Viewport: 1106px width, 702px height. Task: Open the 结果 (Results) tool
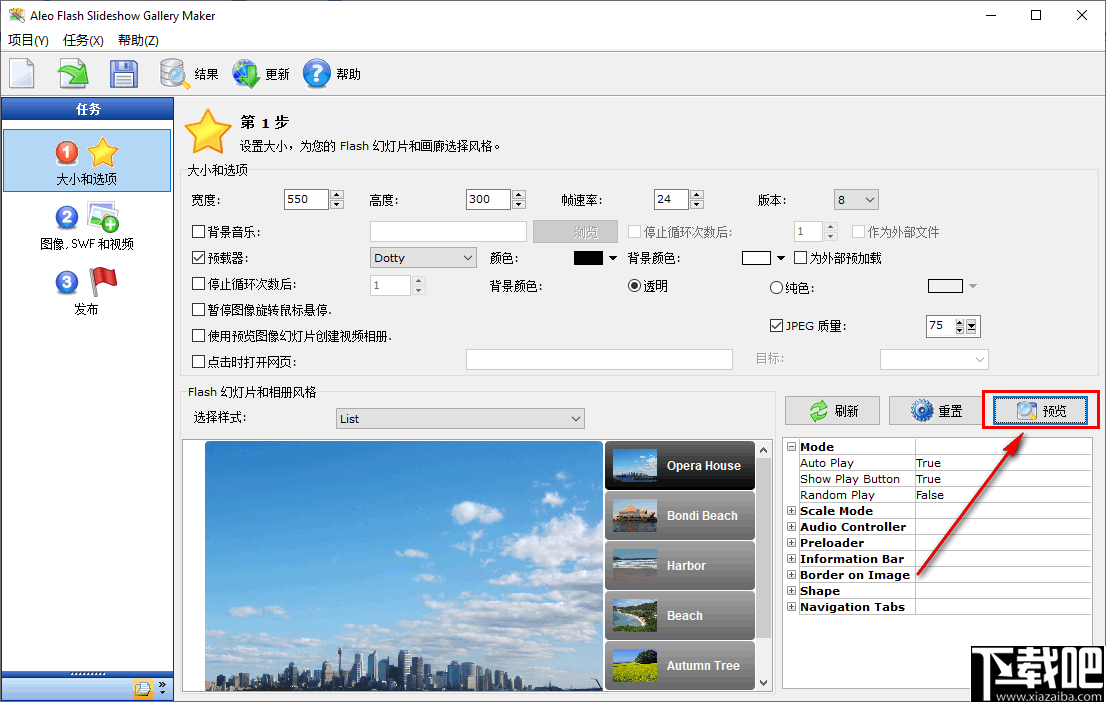point(189,73)
